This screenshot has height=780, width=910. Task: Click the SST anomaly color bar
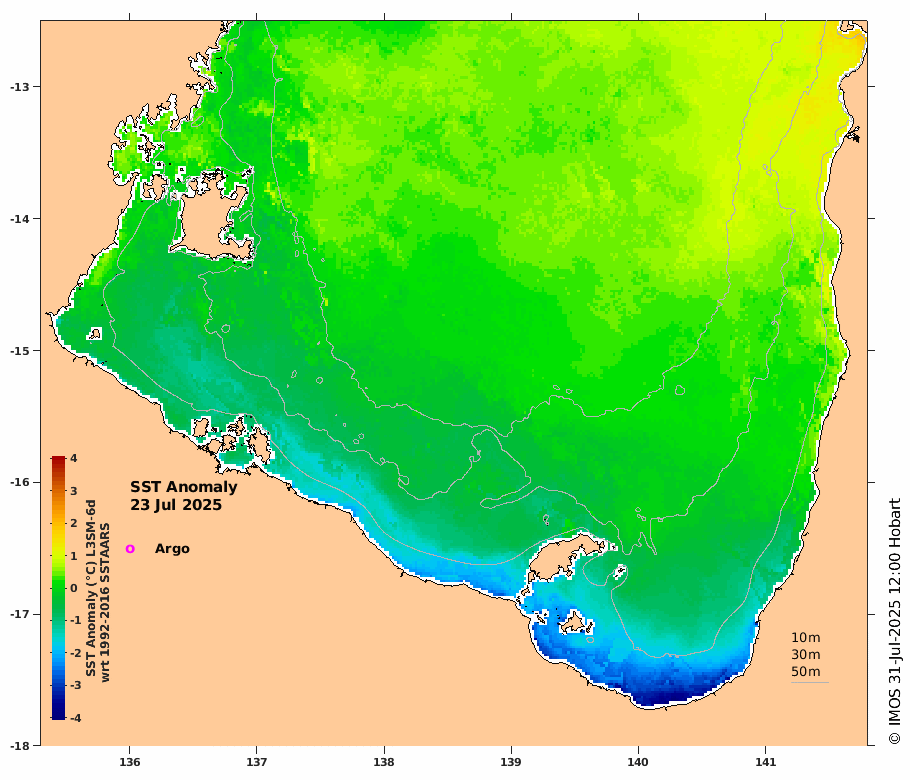(x=58, y=588)
